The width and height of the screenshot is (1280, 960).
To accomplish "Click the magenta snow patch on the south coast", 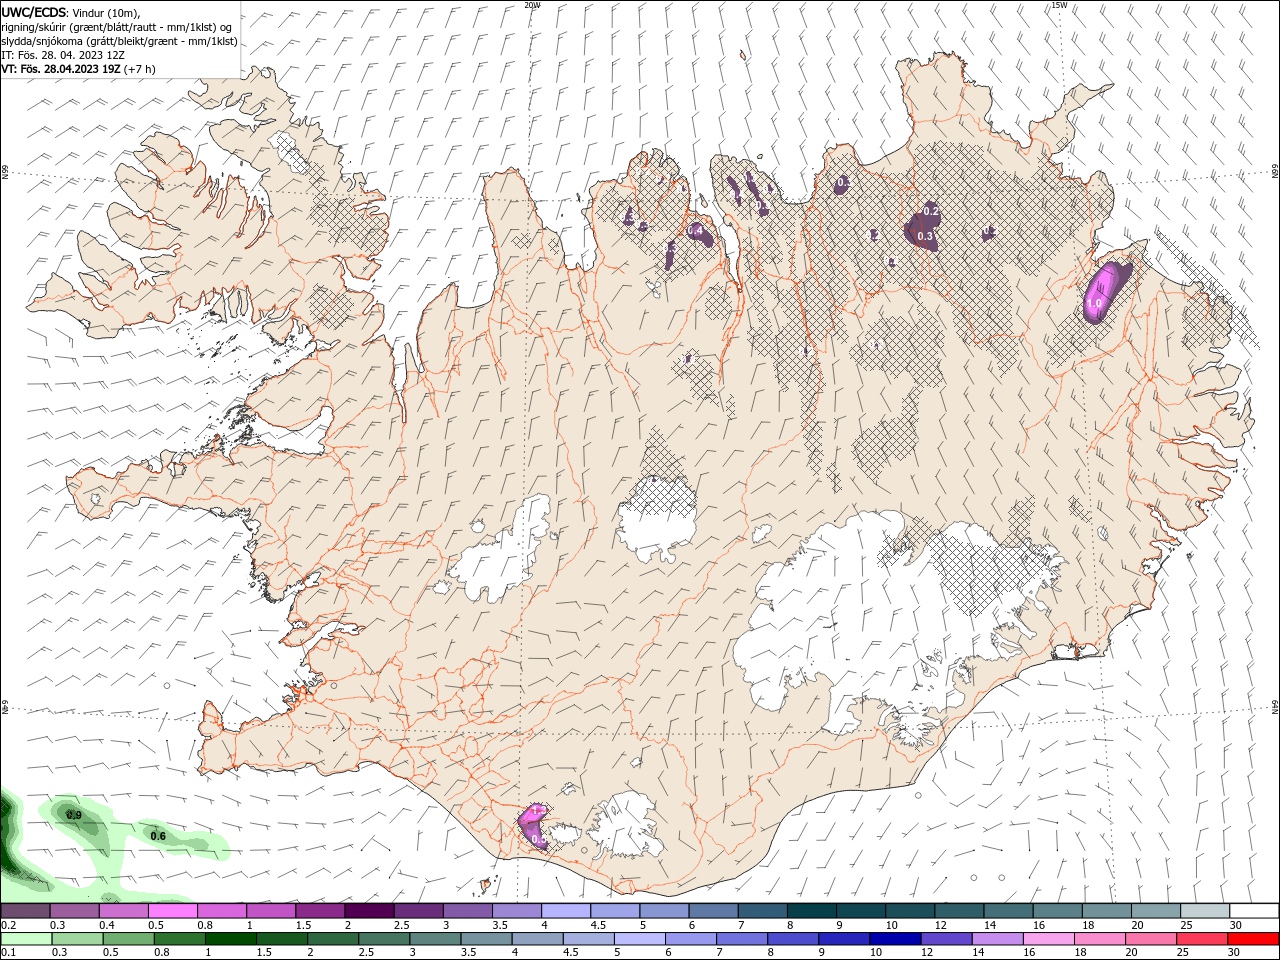I will click(x=533, y=826).
